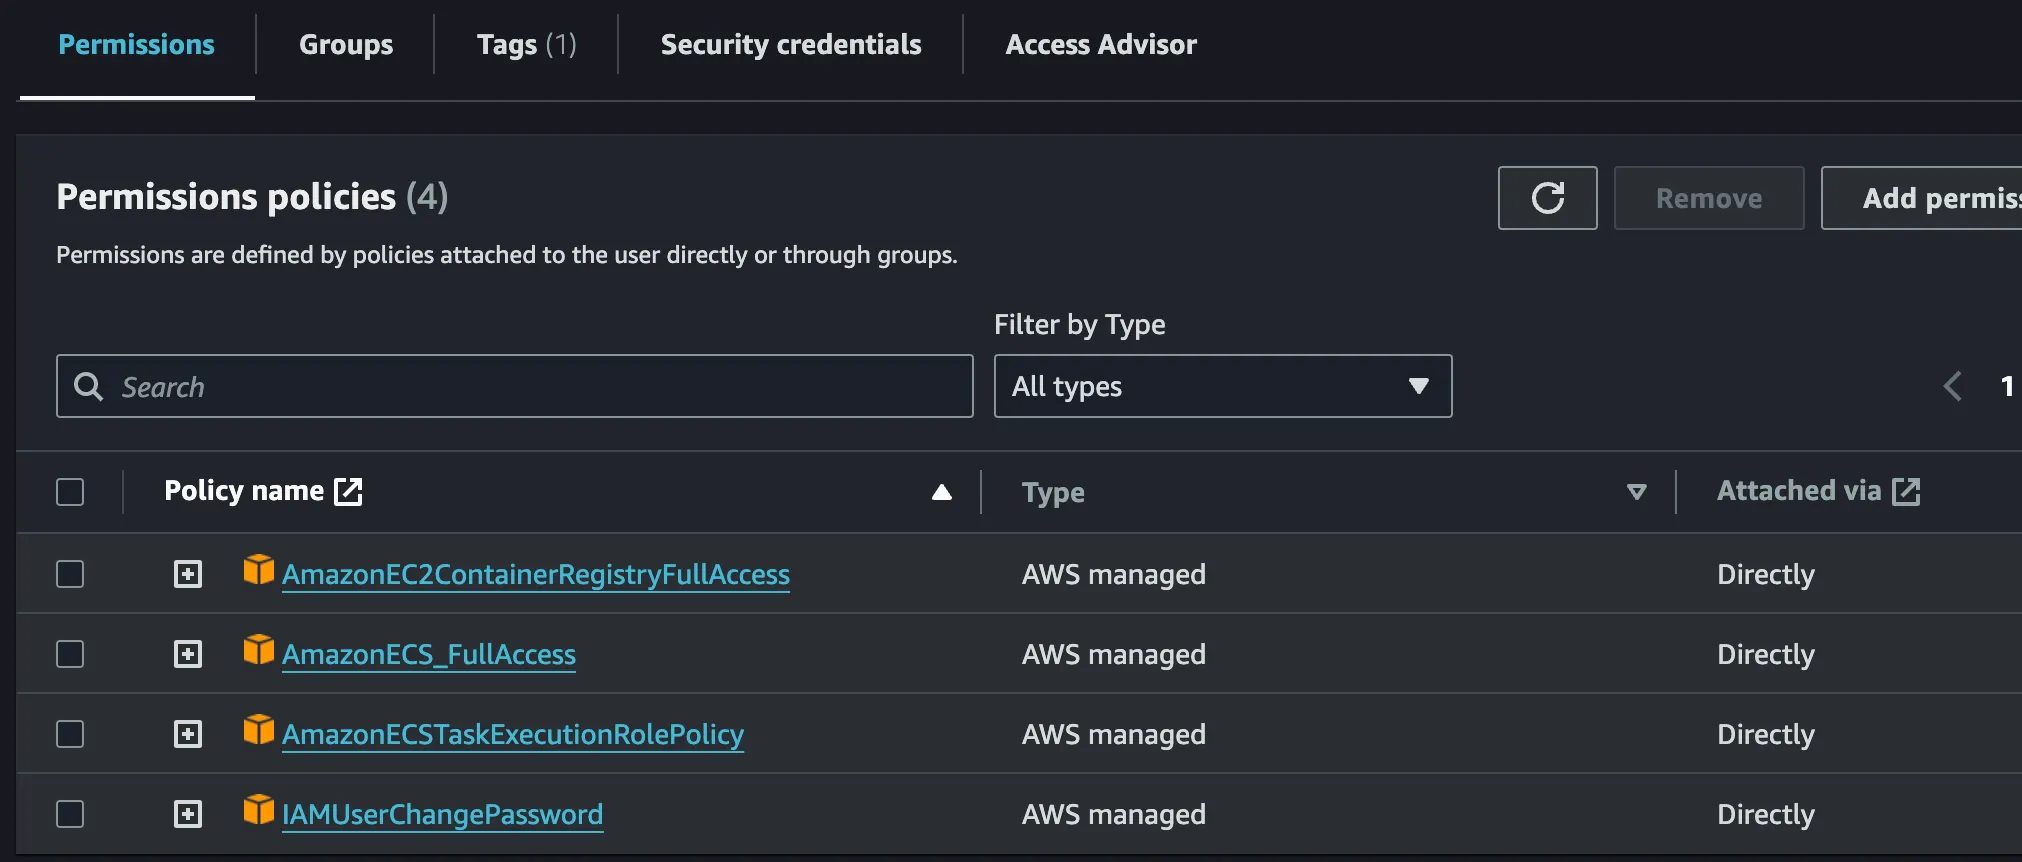Expand the AmazonEC2ContainerRegistryFullAccess policy details
This screenshot has height=862, width=2022.
pos(188,574)
